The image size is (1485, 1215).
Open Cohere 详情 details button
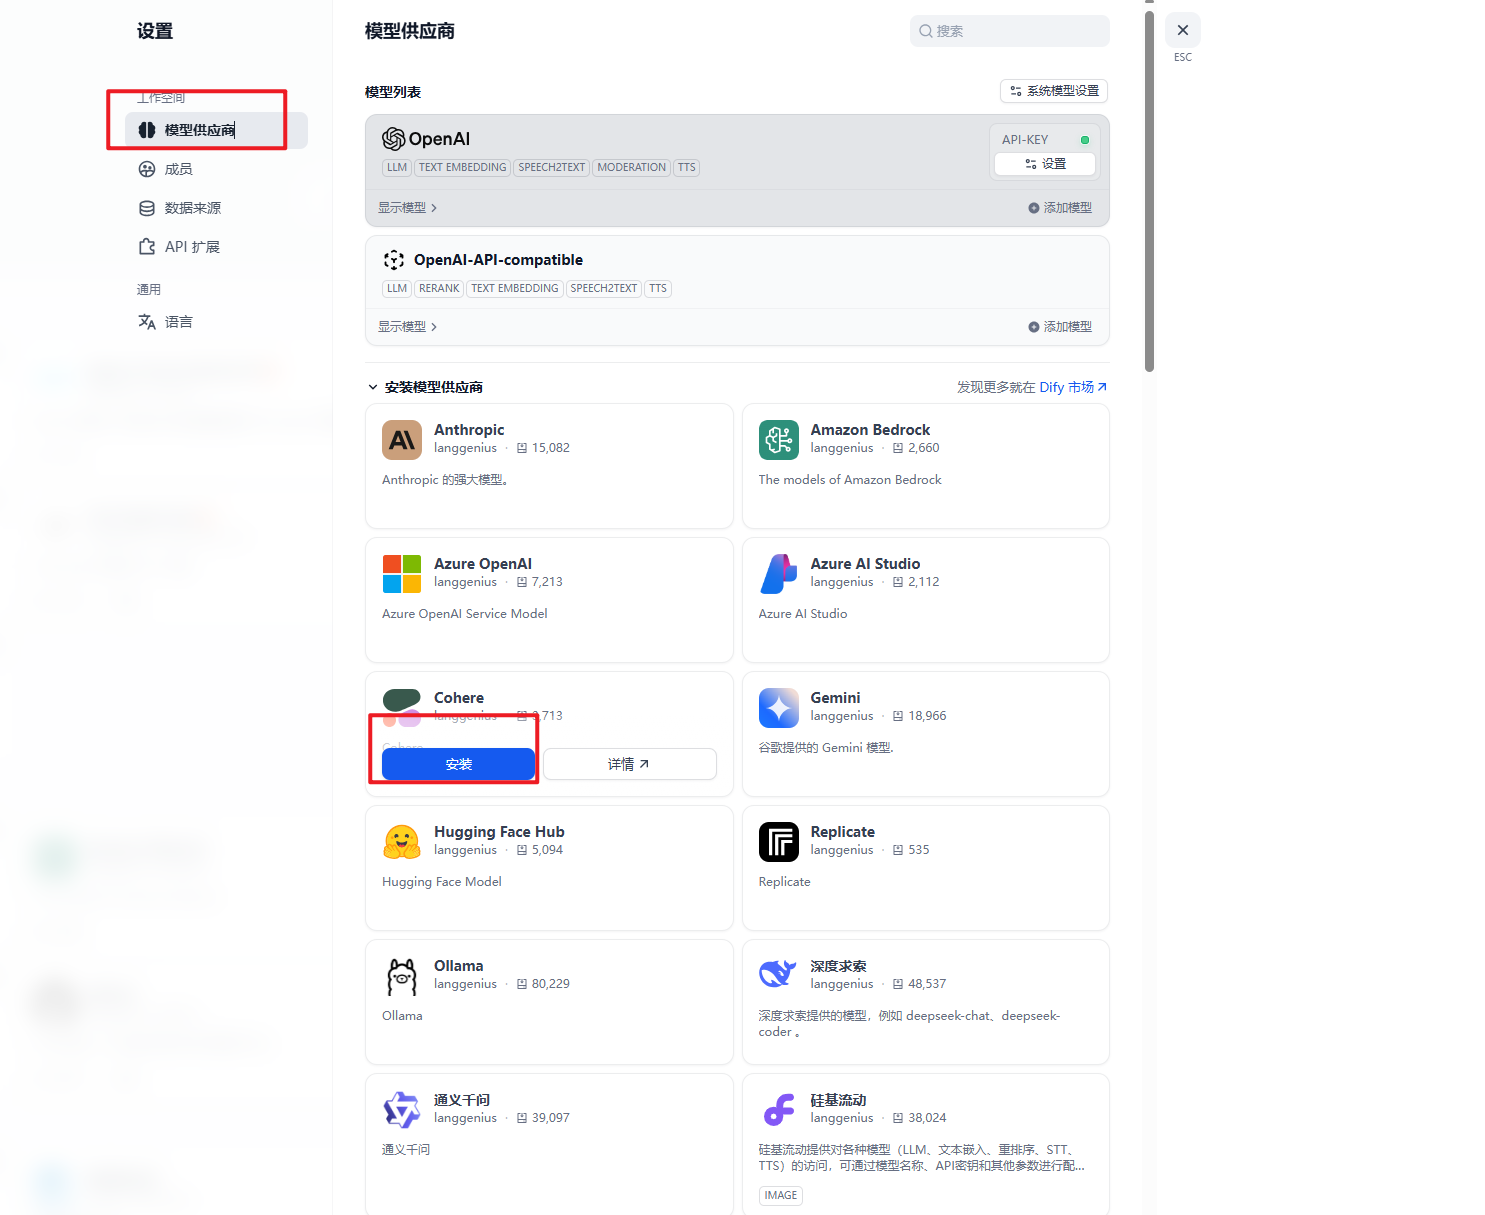click(630, 764)
